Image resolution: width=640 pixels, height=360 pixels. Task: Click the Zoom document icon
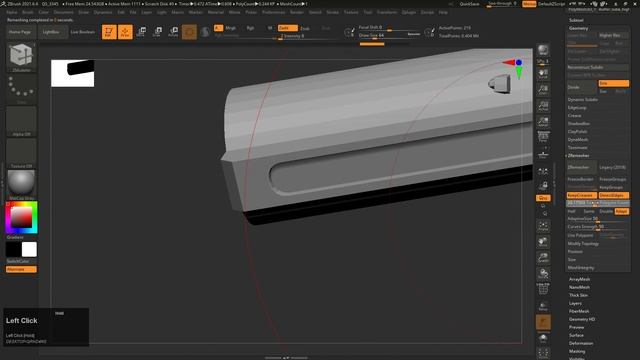[x=543, y=90]
